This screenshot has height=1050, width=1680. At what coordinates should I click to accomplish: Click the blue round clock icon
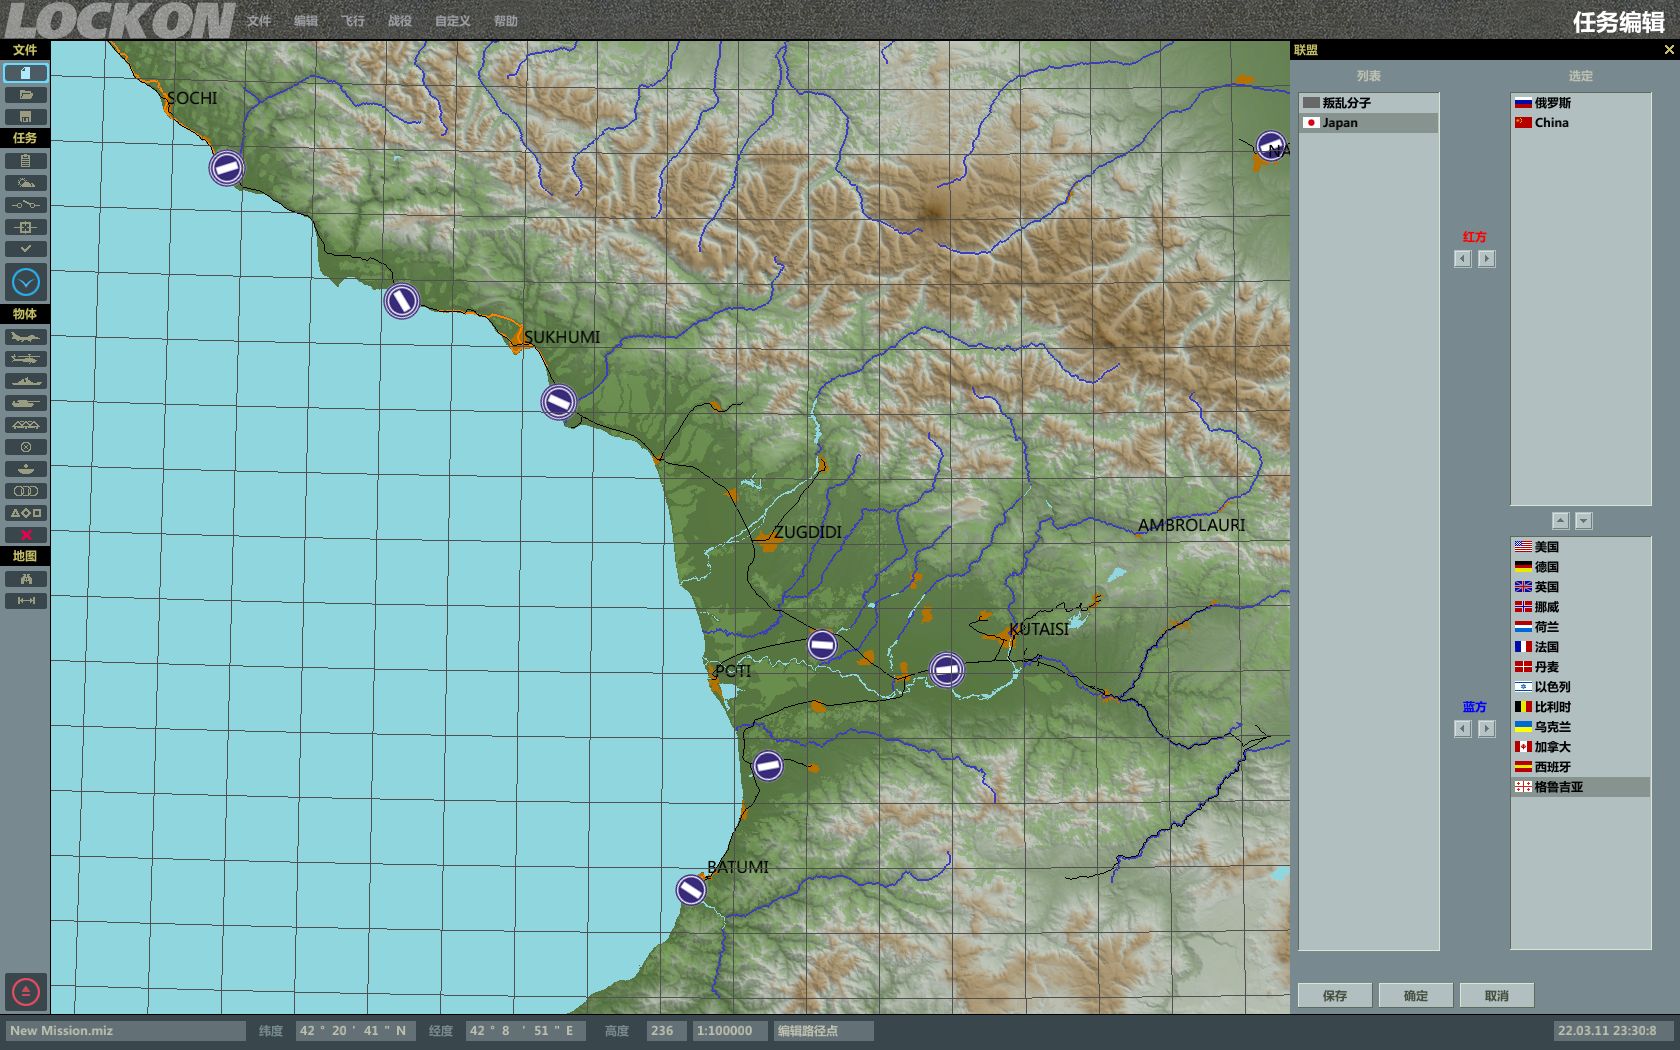(x=26, y=283)
